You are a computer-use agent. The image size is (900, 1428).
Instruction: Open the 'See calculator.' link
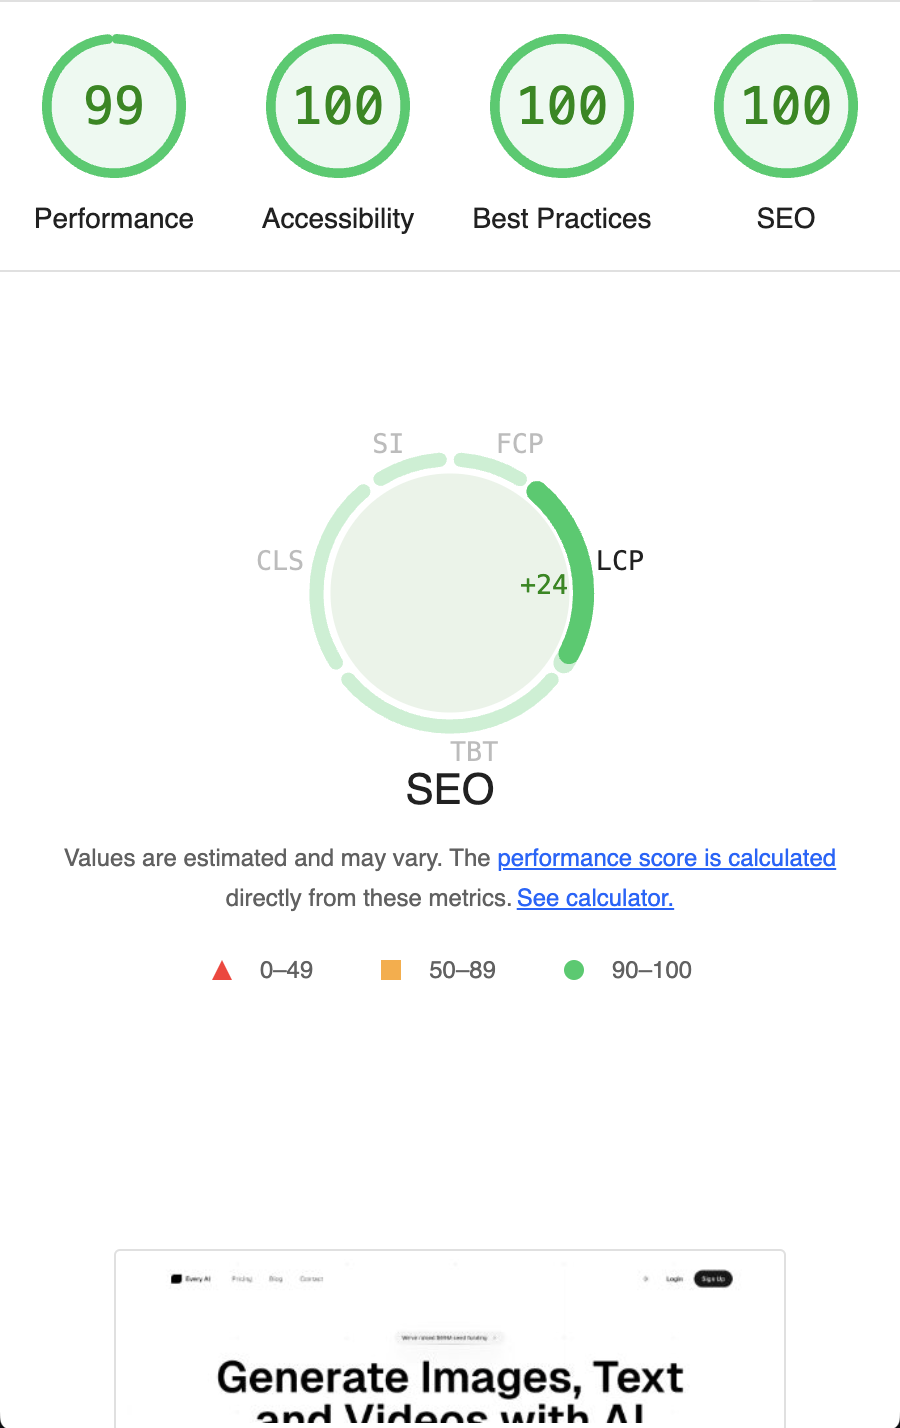click(x=595, y=898)
